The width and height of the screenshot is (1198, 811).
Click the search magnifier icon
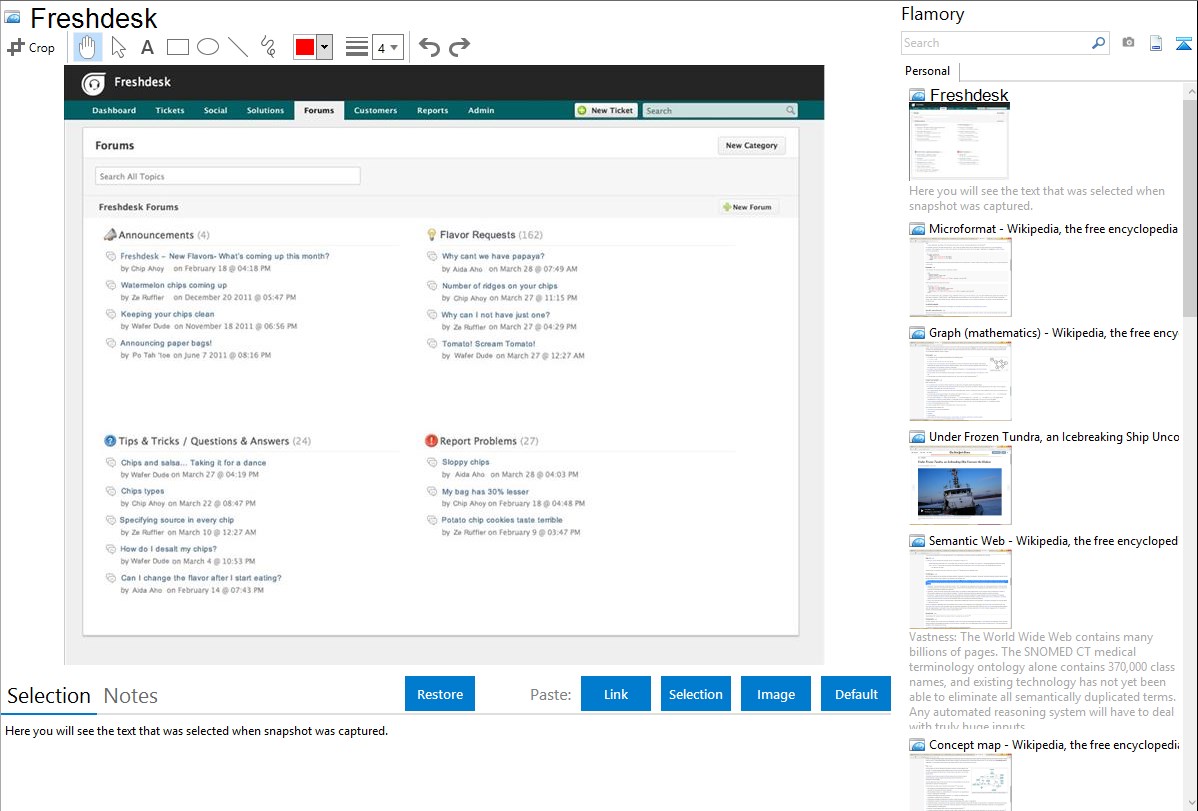[x=1099, y=43]
